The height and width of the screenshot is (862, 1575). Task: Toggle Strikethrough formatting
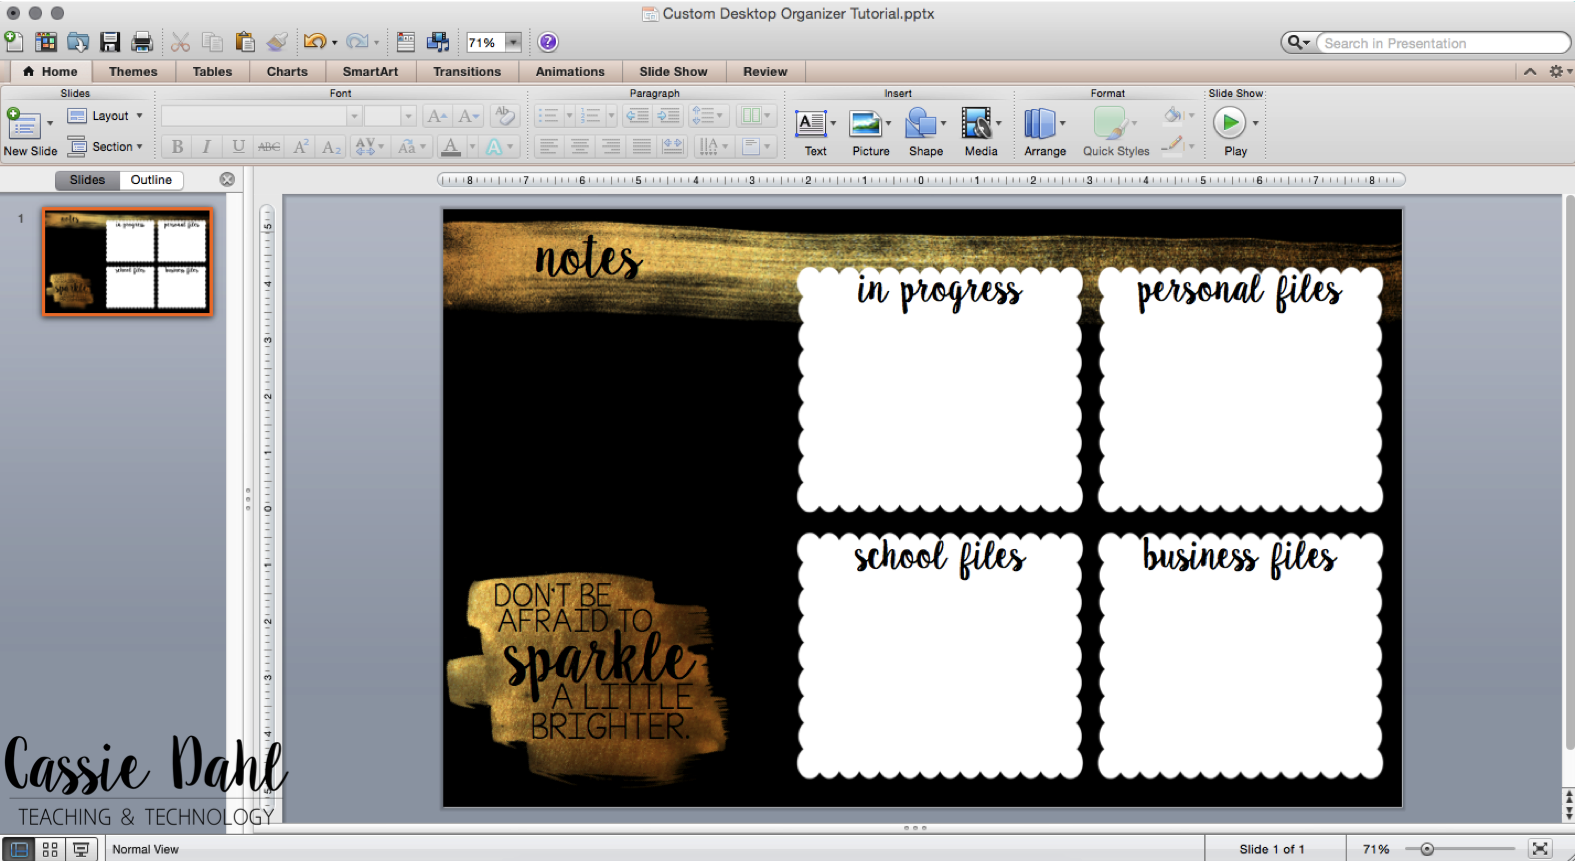coord(269,147)
